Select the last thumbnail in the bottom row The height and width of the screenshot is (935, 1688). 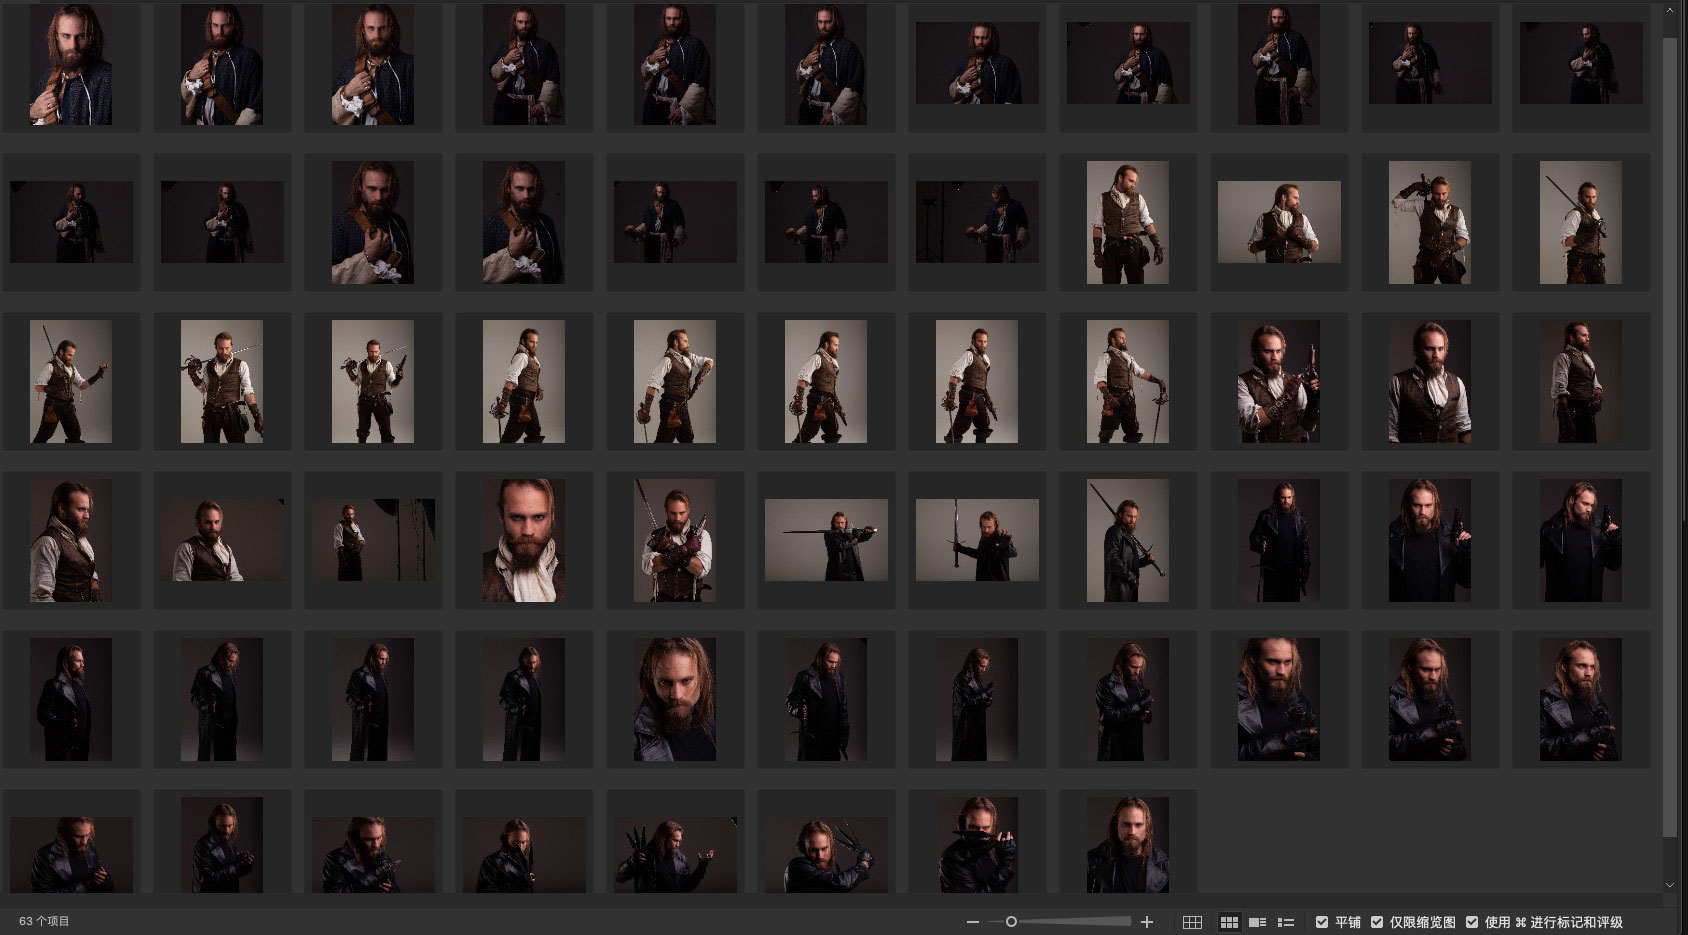[x=1128, y=845]
